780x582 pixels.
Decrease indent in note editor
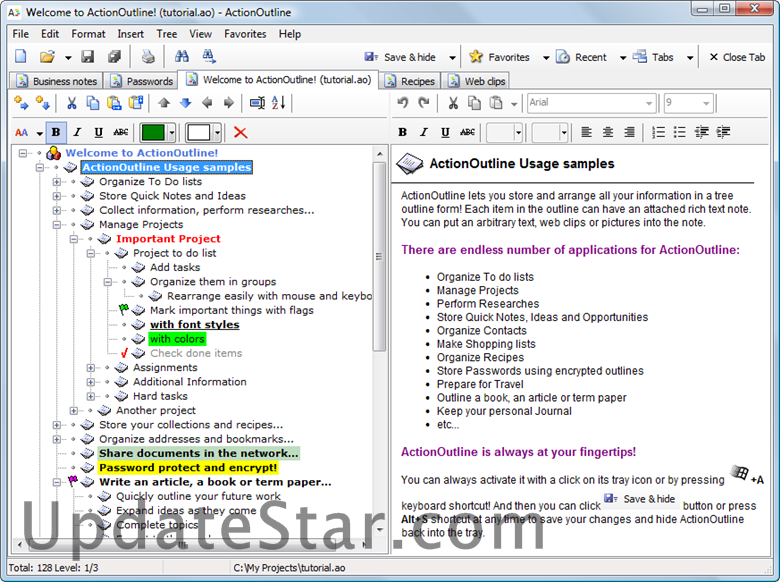pyautogui.click(x=701, y=132)
